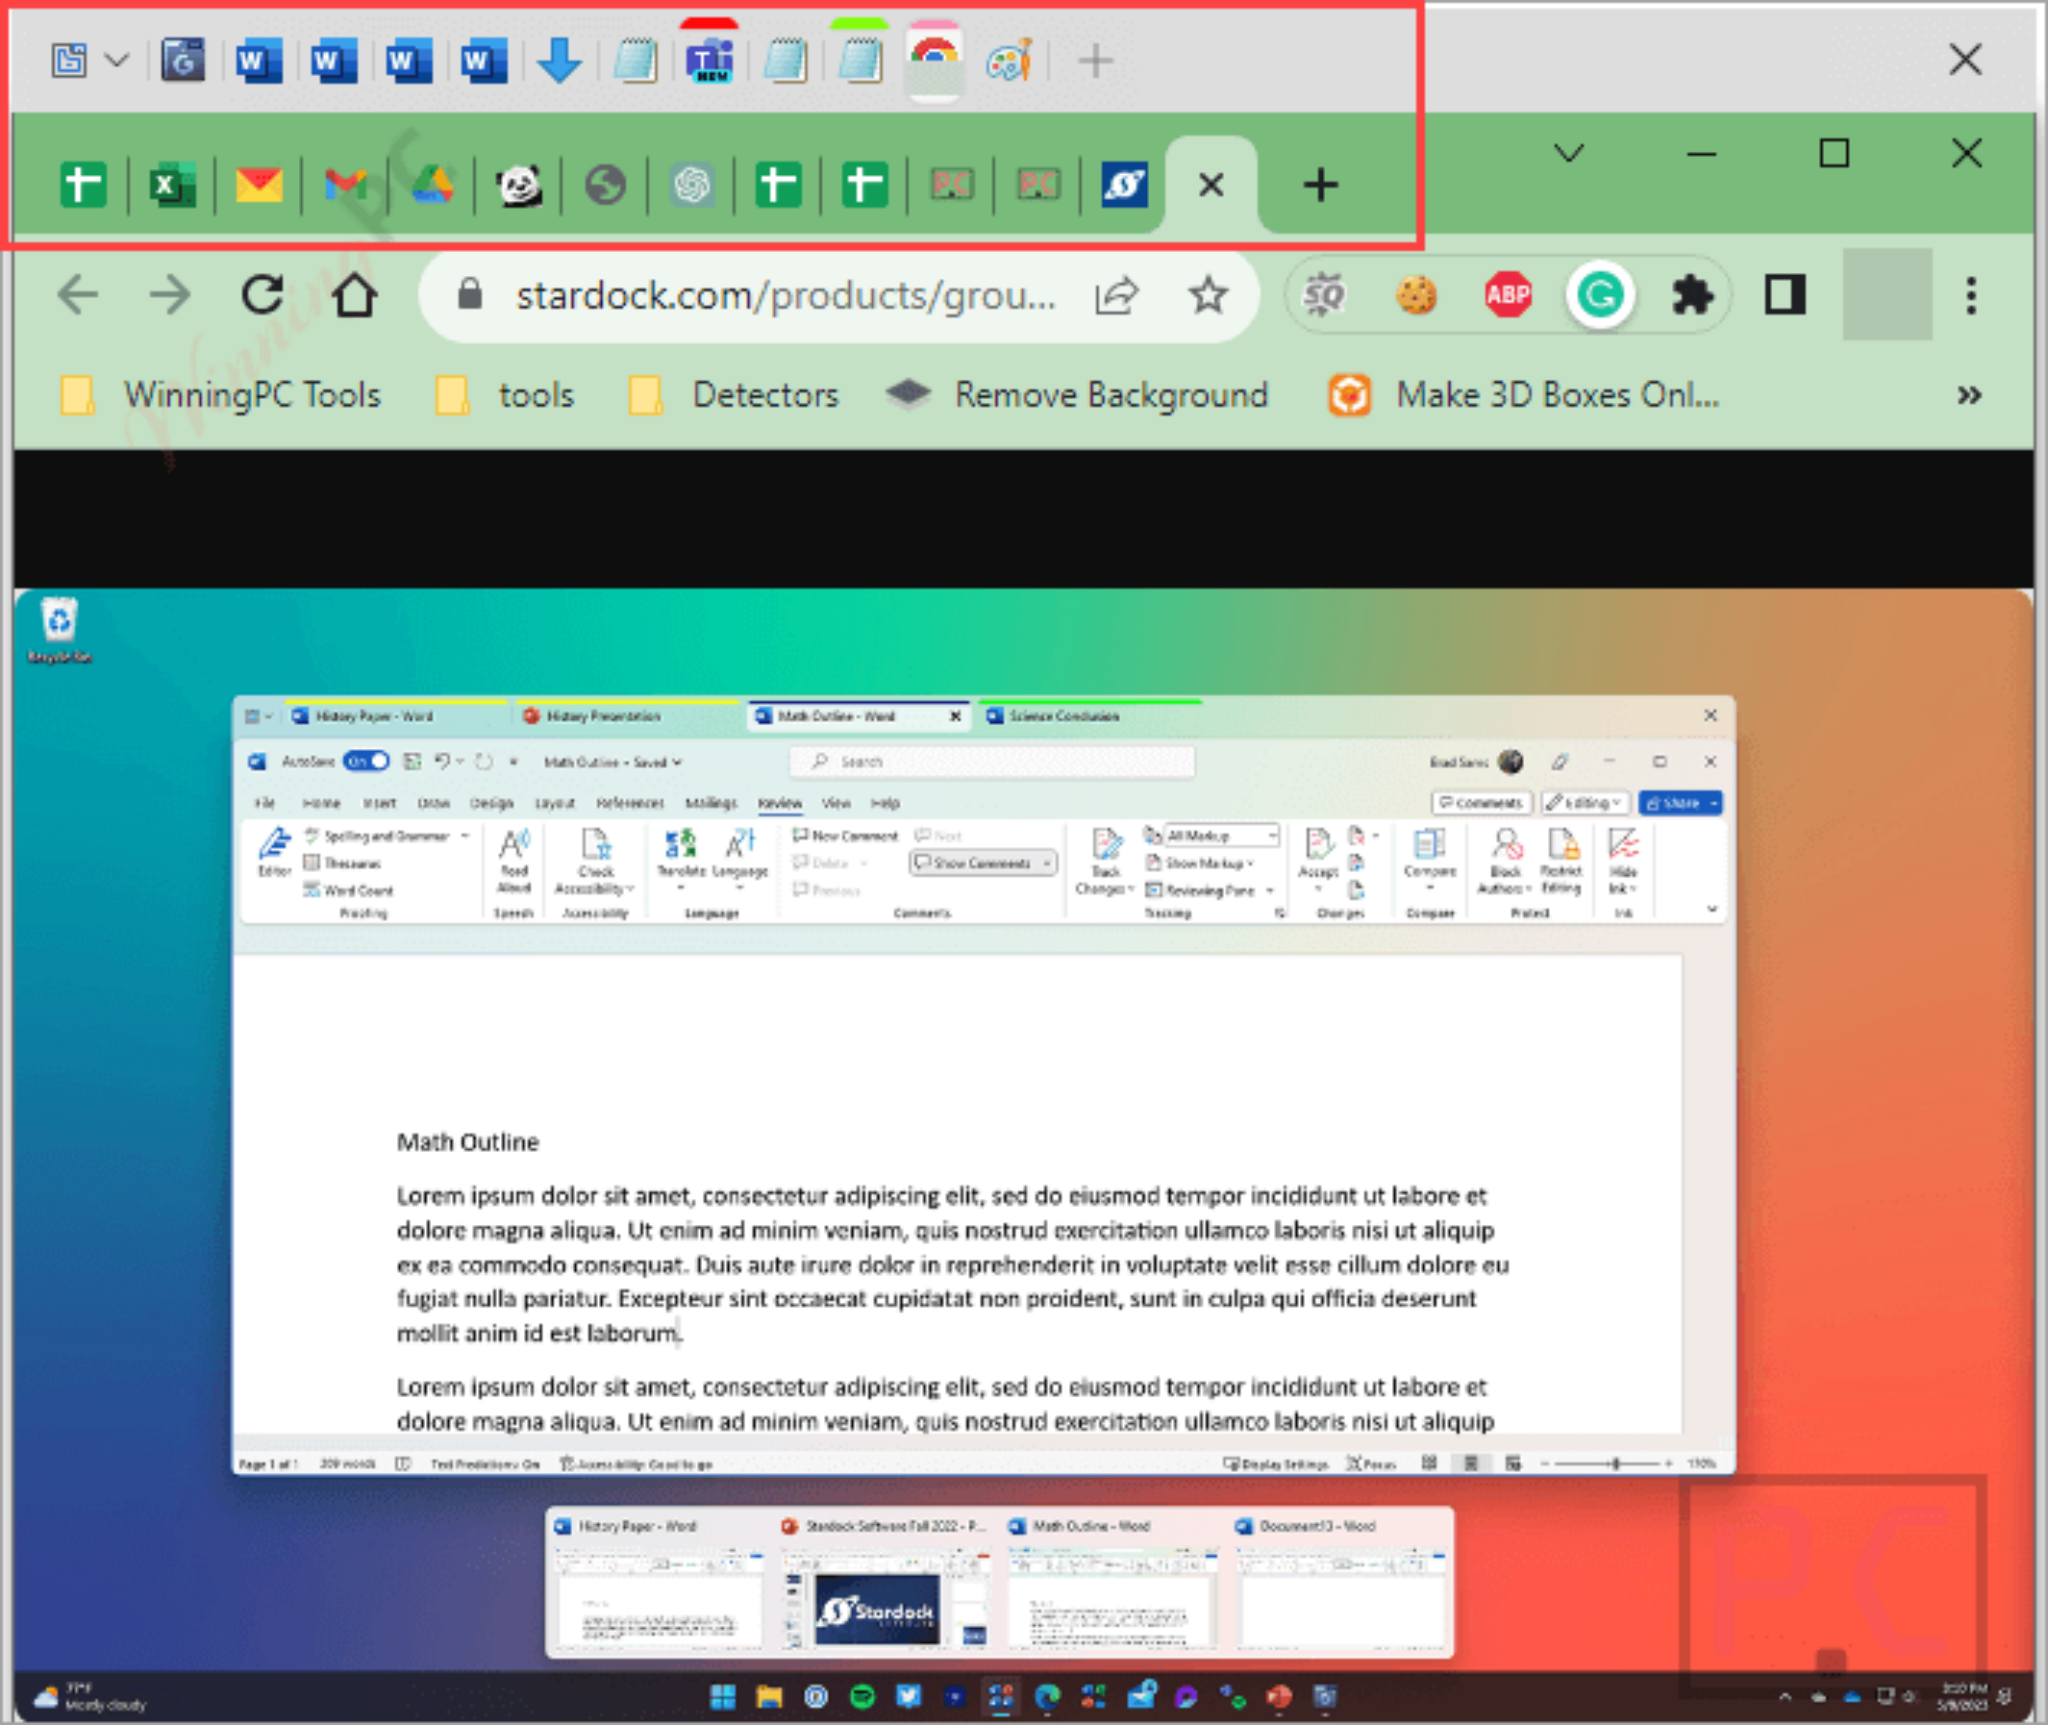The height and width of the screenshot is (1725, 2048).
Task: Open the SEOquake extension icon
Action: click(1324, 295)
